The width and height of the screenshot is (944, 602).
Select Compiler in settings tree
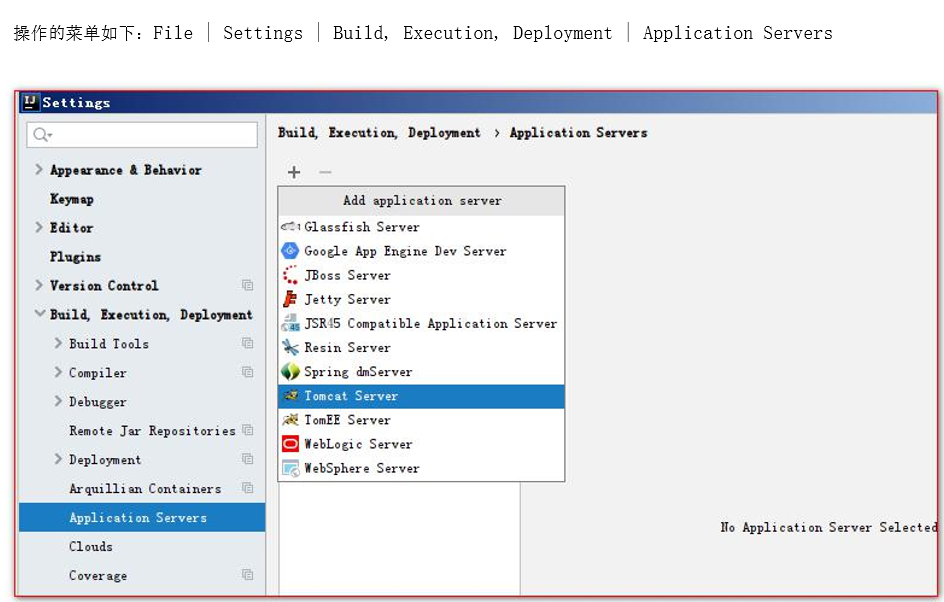point(98,373)
